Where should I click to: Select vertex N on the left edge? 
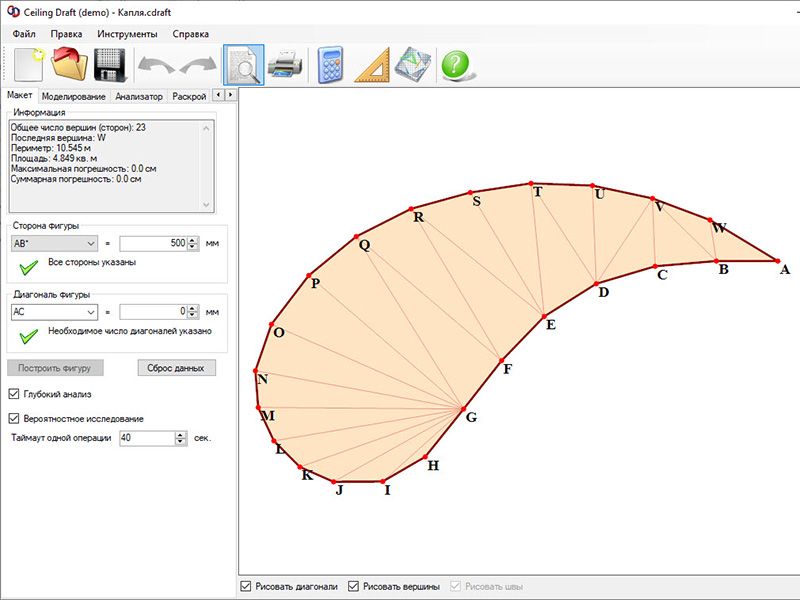(x=256, y=371)
